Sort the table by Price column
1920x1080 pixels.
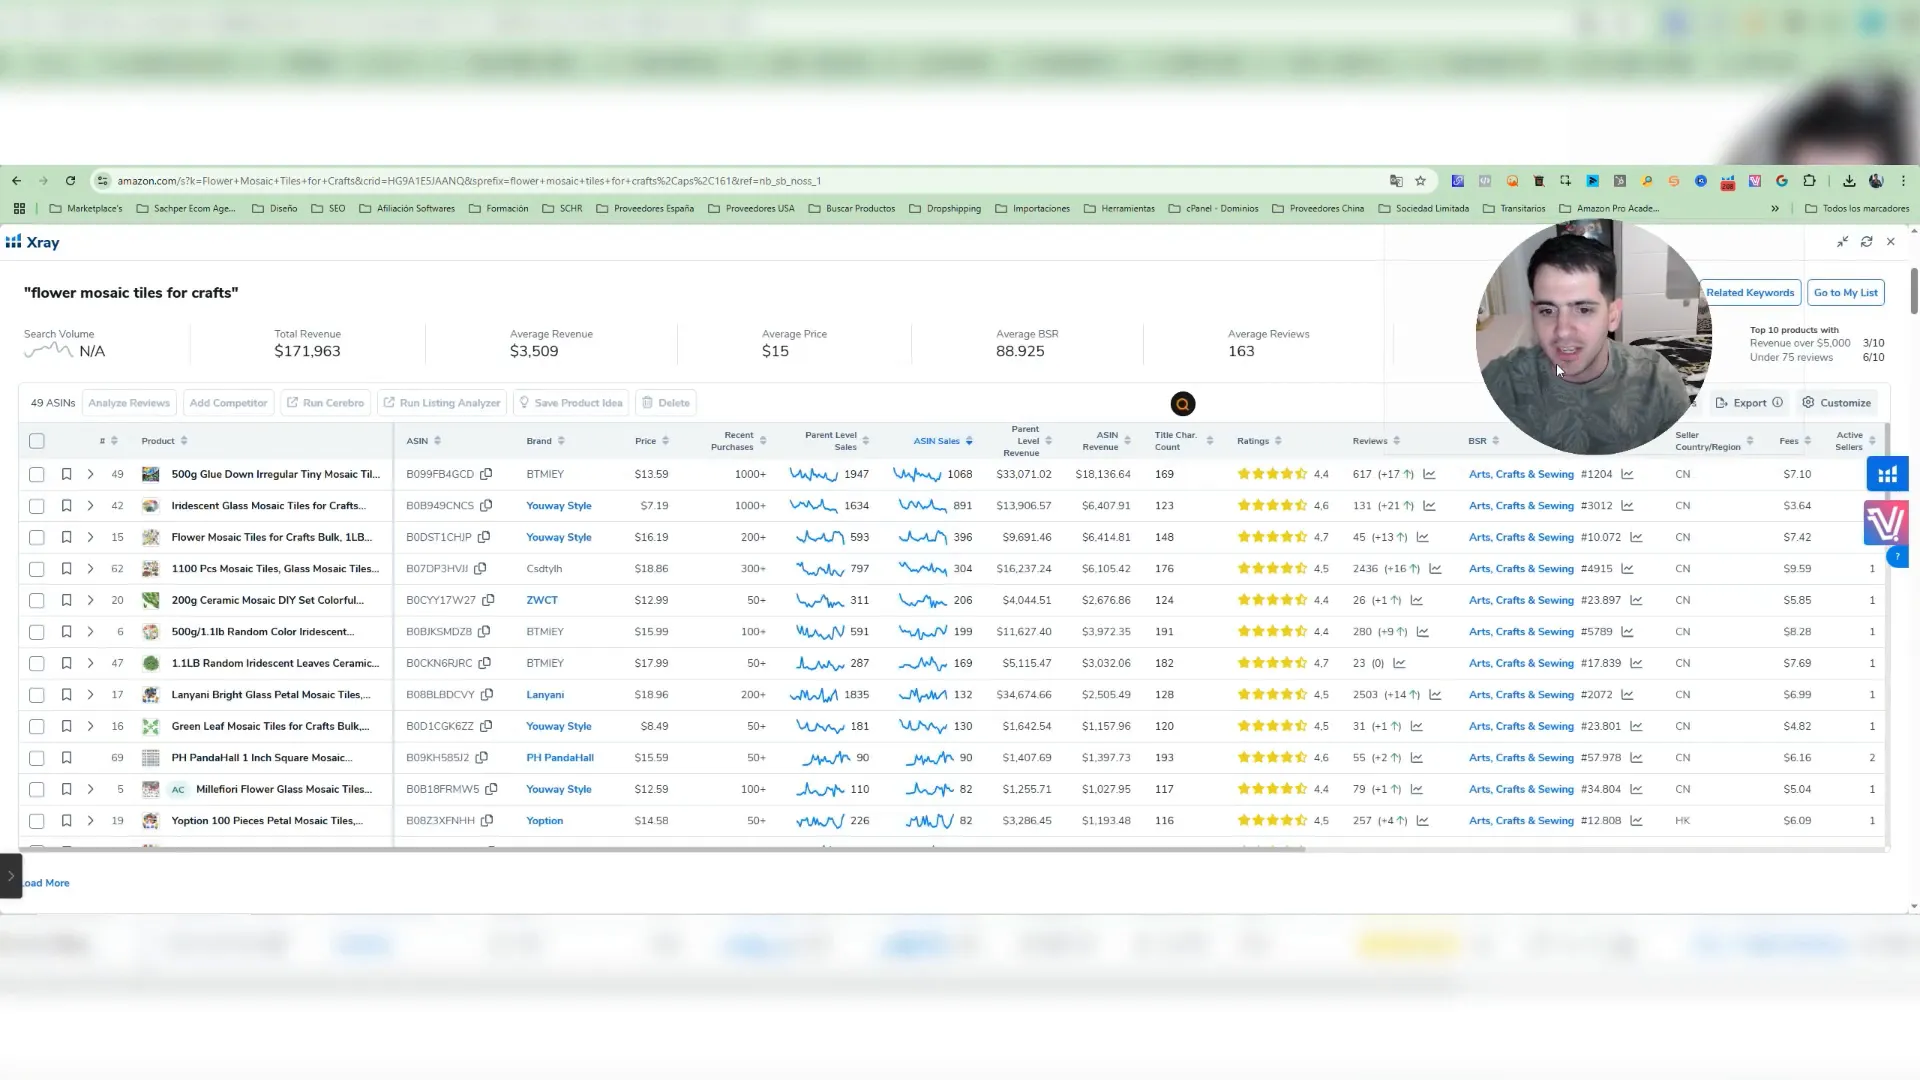[652, 441]
